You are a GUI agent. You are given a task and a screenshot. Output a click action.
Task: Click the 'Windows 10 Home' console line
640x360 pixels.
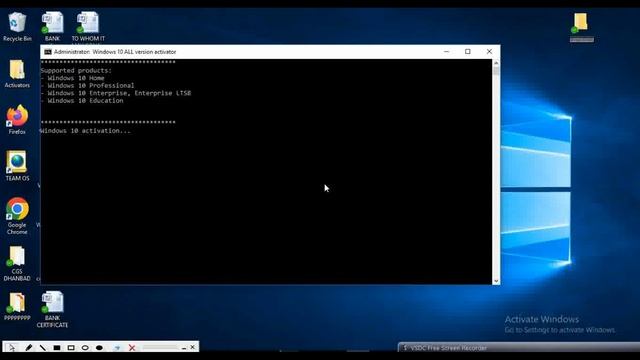pos(73,78)
